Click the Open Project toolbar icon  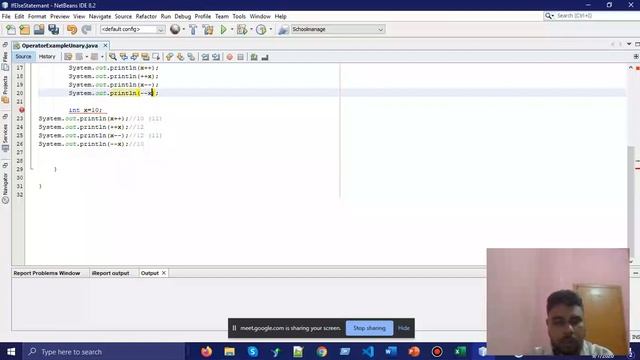[x=39, y=29]
